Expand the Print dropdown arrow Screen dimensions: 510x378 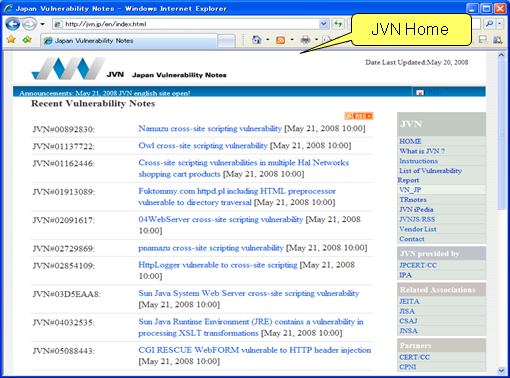[316, 40]
